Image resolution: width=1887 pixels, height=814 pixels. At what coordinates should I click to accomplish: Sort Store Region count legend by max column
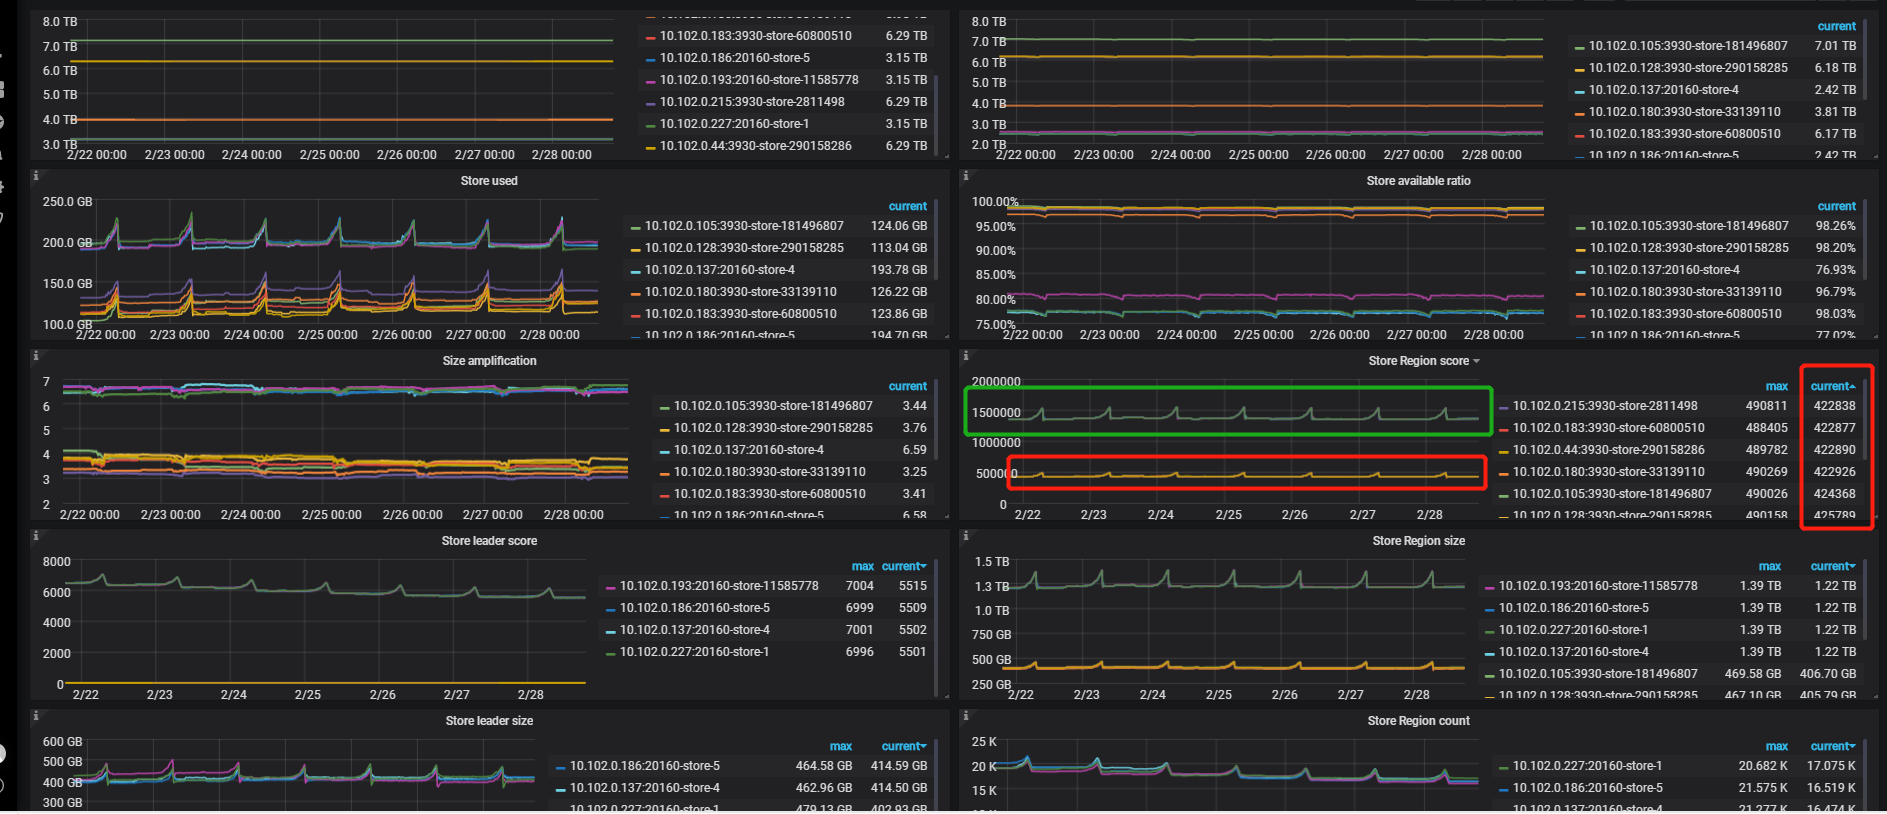[1776, 746]
